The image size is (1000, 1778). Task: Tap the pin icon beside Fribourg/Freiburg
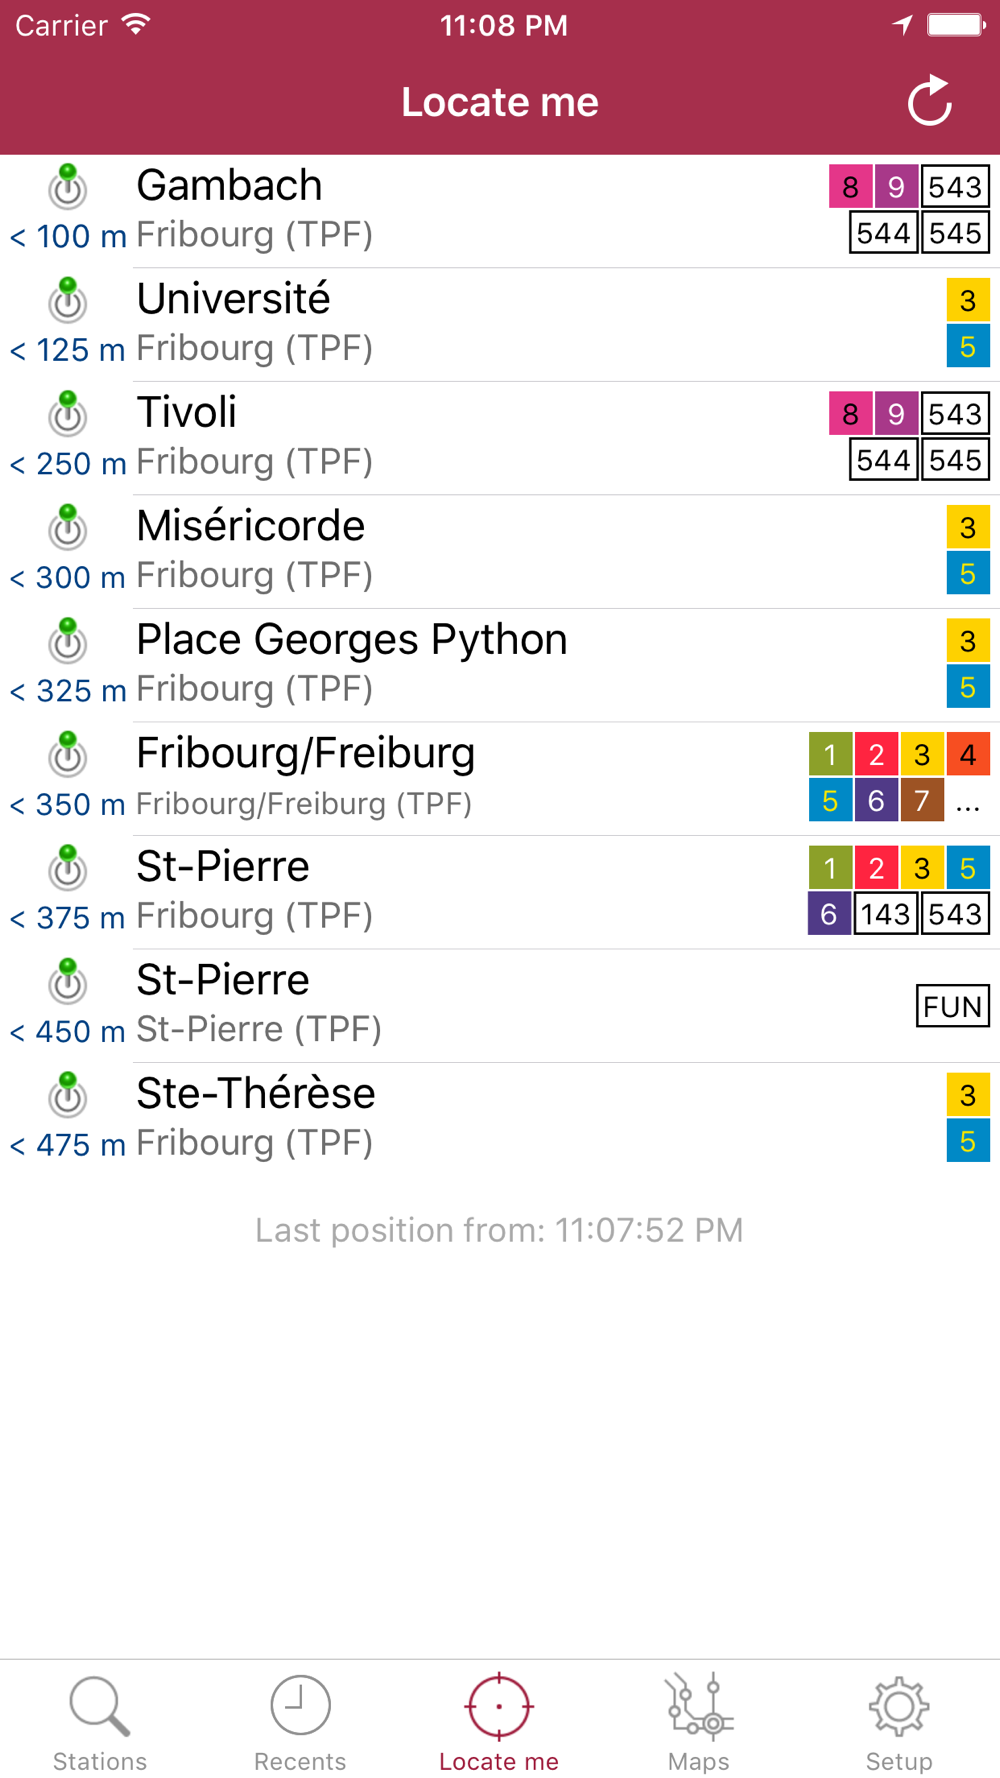pos(68,754)
